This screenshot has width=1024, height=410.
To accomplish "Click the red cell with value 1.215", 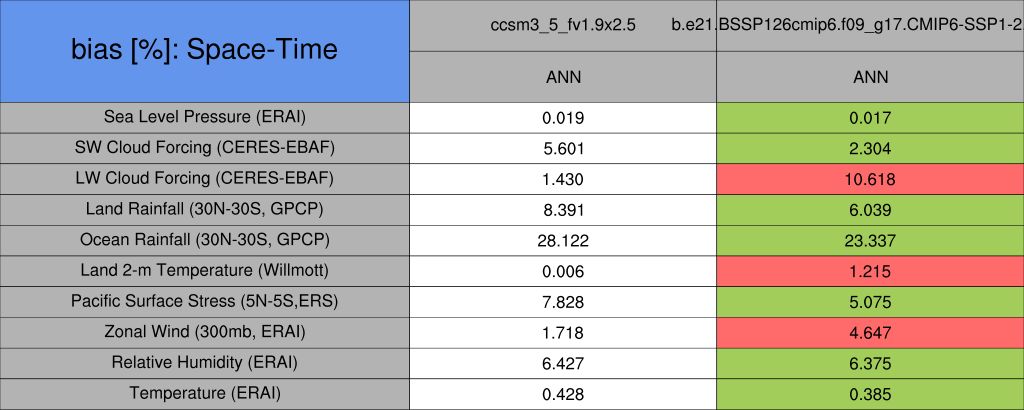I will coord(870,271).
